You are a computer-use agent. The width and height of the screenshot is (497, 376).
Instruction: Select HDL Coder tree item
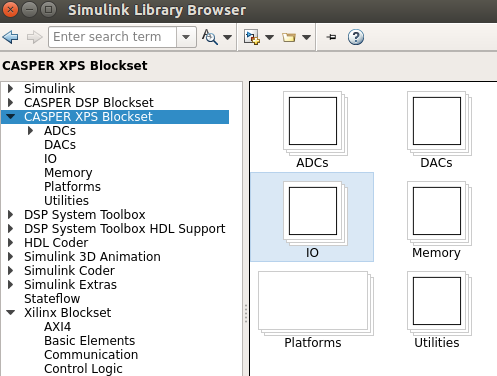click(56, 243)
